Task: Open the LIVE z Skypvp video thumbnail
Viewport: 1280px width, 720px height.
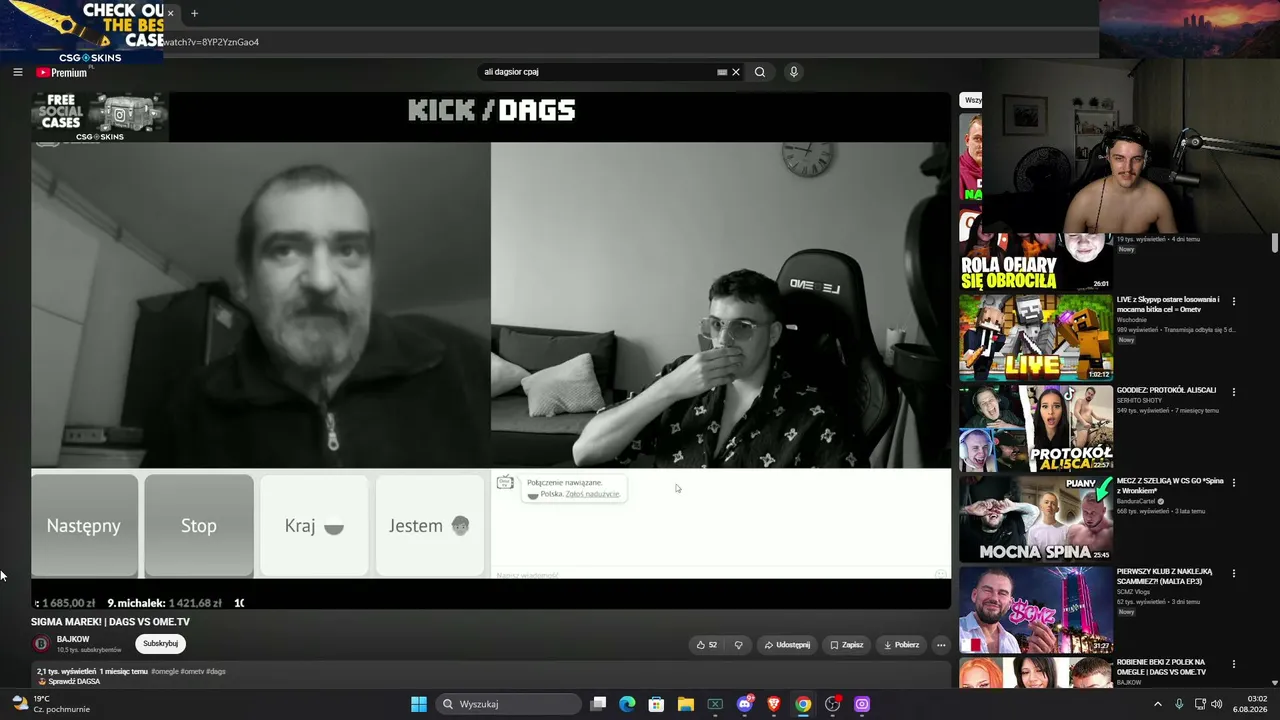Action: [x=1035, y=338]
